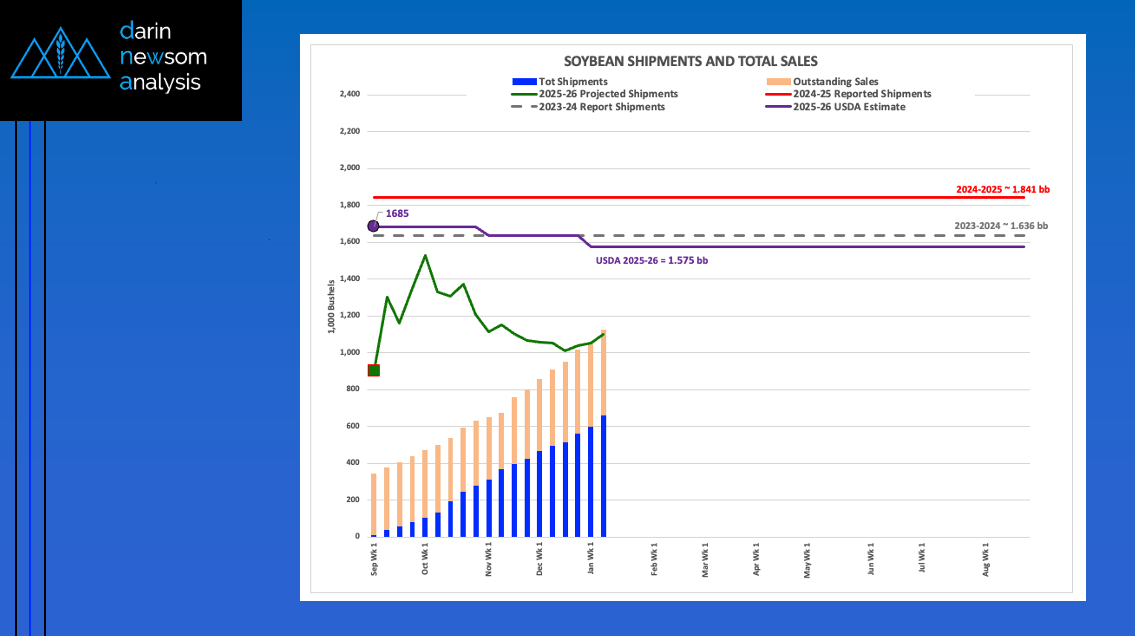Click the darin newsom analysis brand text
The image size is (1135, 636).
click(160, 57)
